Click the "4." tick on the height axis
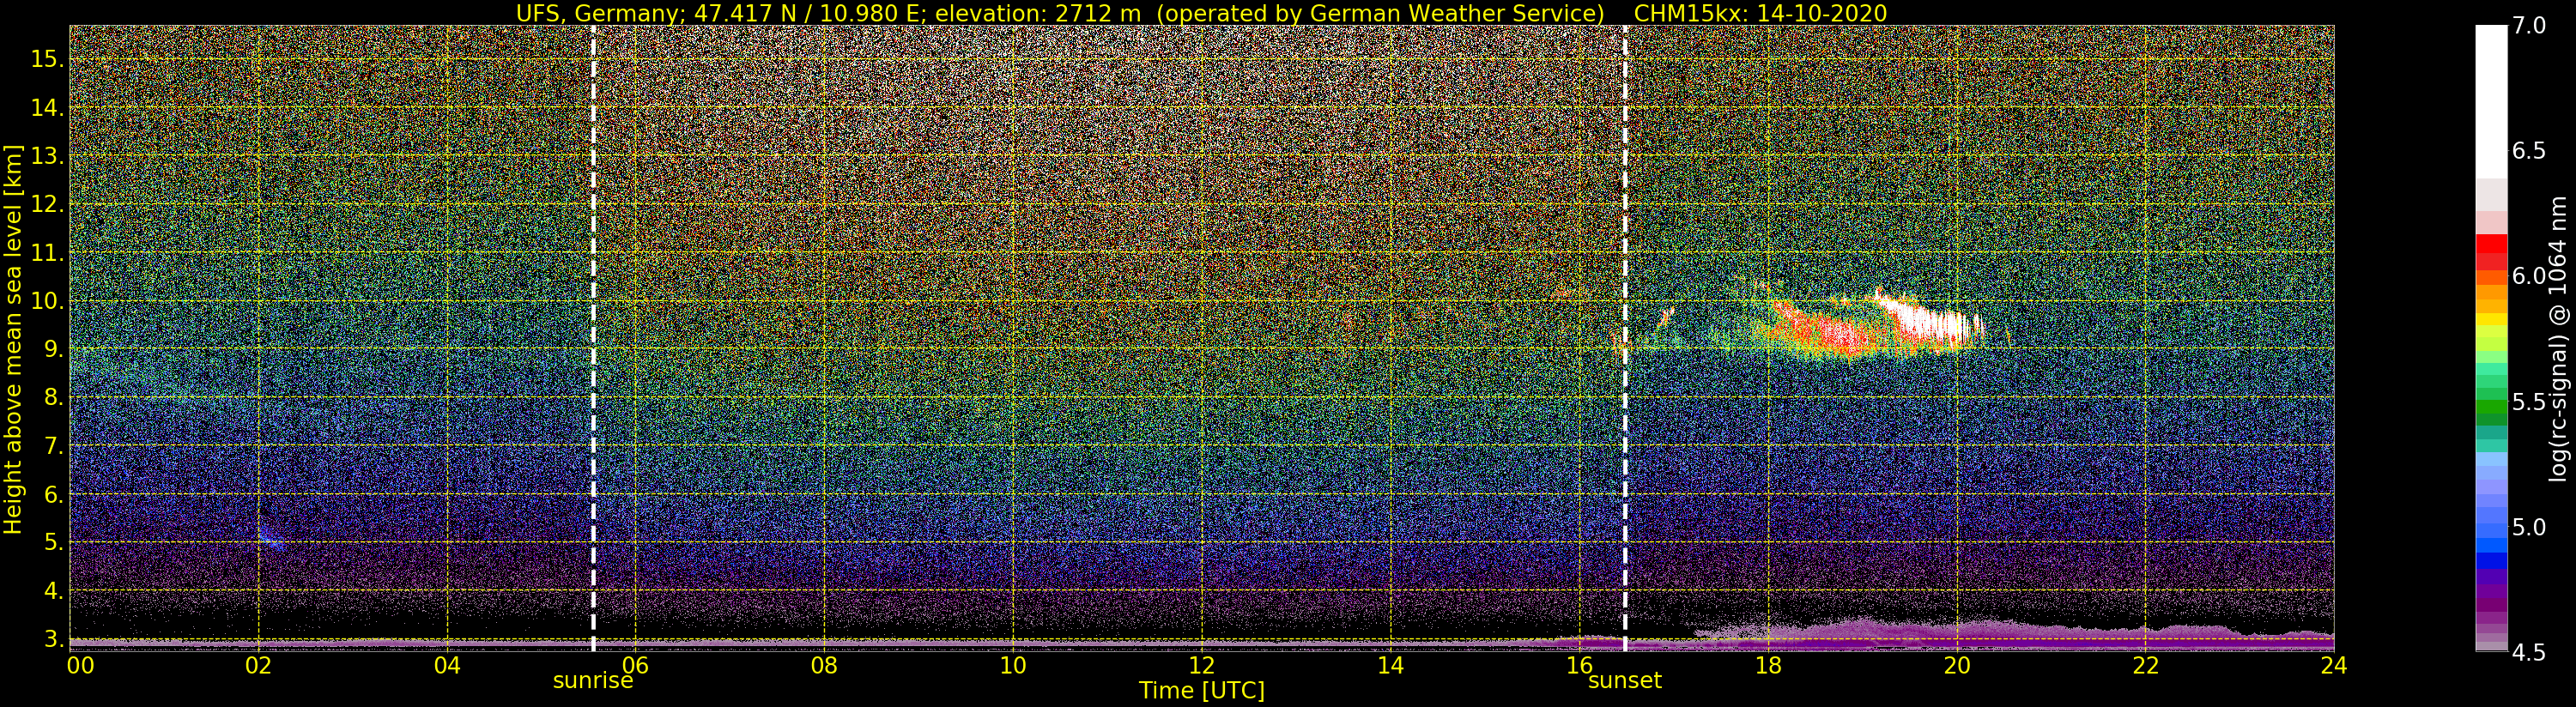 point(53,590)
